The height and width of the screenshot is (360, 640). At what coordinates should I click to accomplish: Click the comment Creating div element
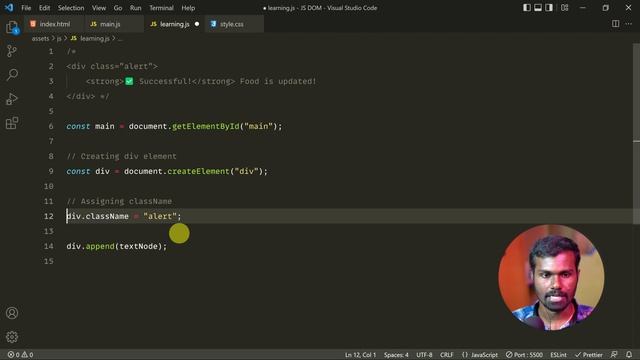122,156
